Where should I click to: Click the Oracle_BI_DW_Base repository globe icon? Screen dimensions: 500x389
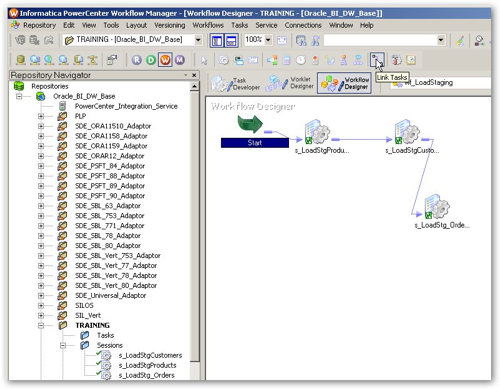tap(41, 97)
